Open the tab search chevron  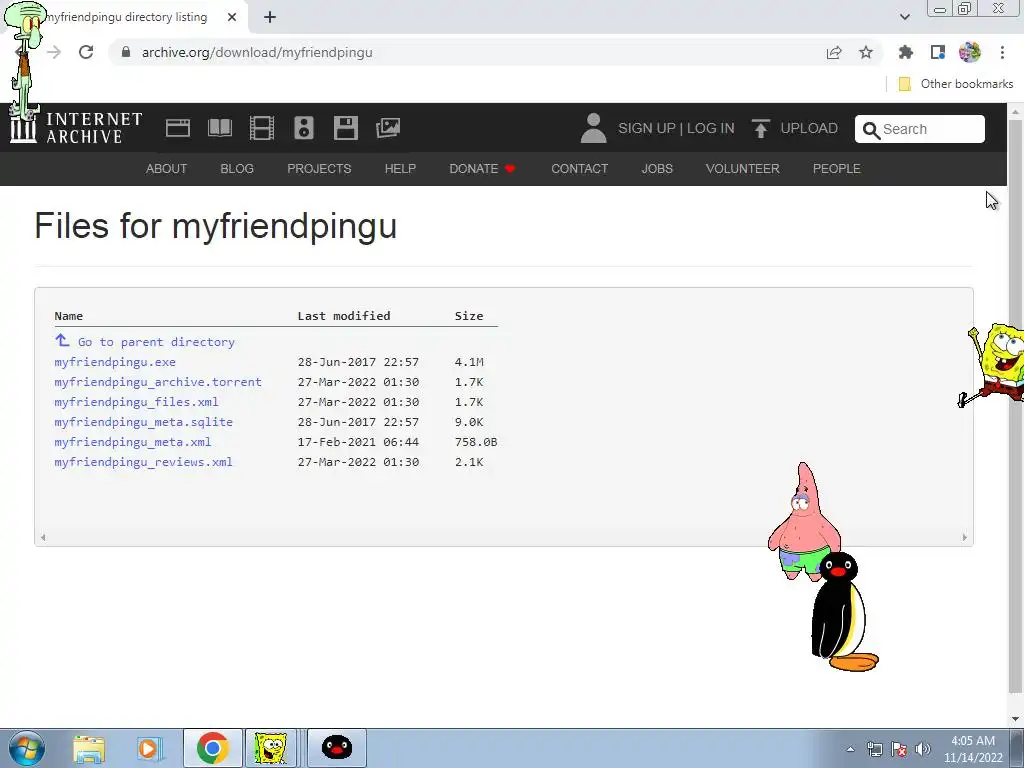(904, 17)
